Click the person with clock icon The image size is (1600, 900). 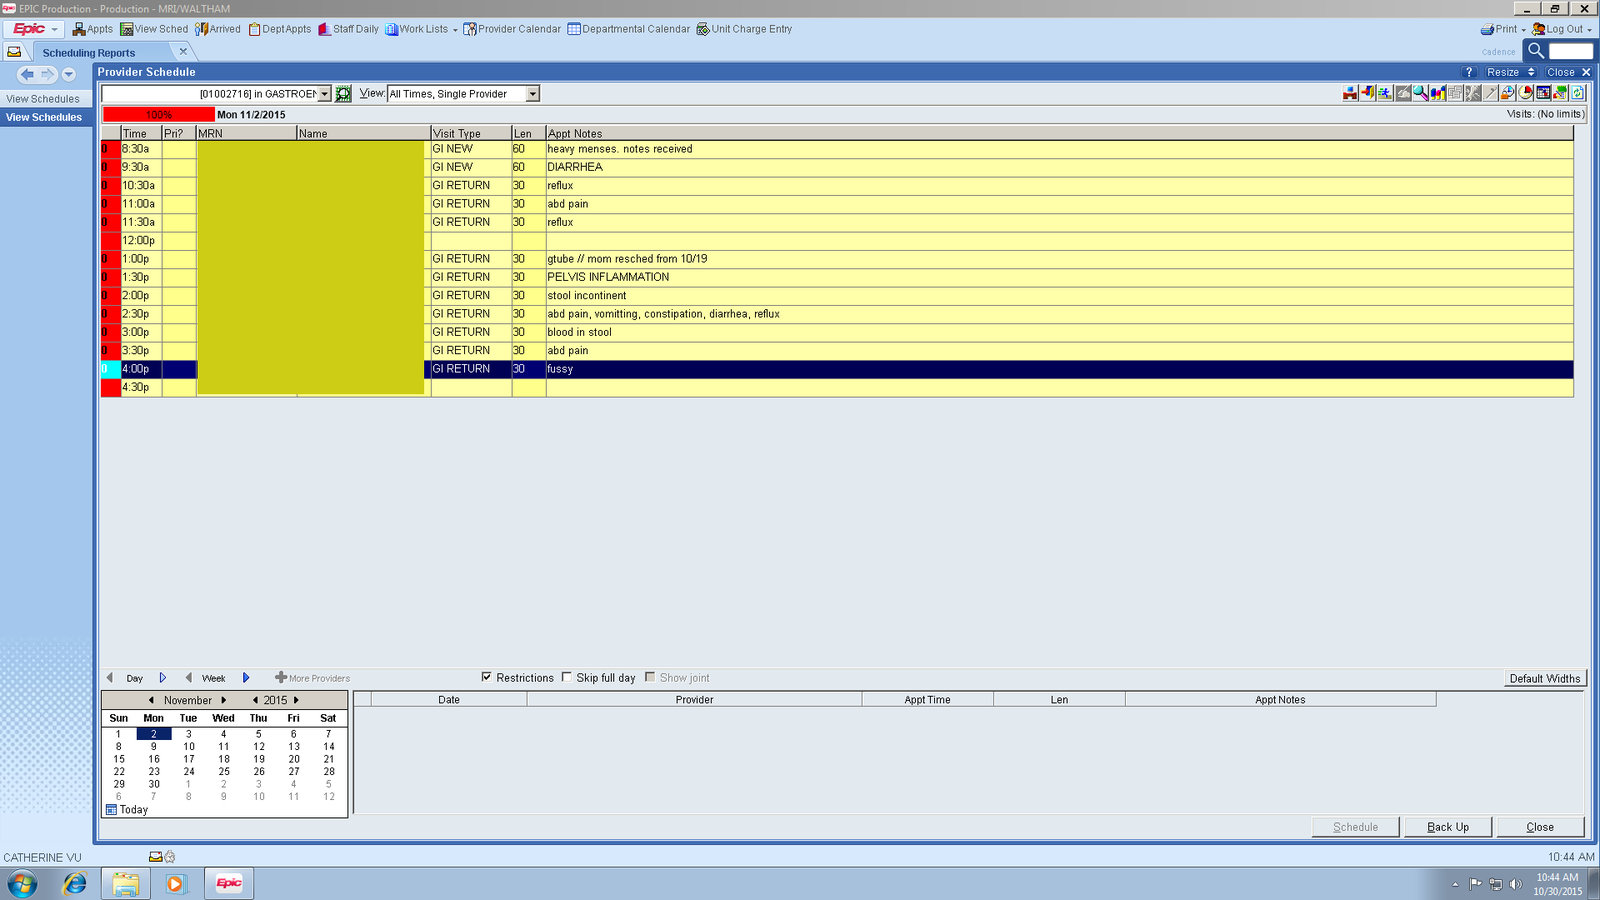[x=1508, y=93]
